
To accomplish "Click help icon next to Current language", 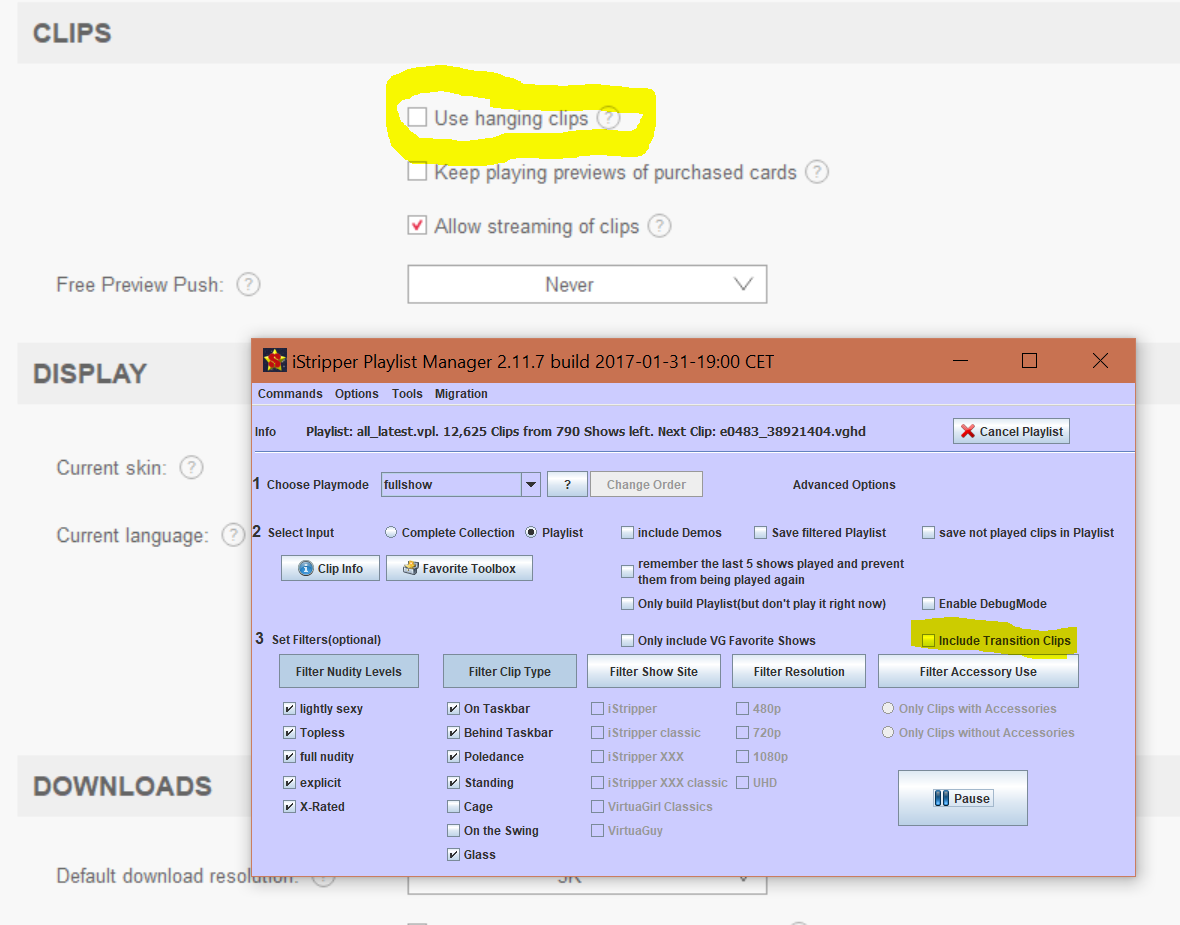I will [x=233, y=535].
